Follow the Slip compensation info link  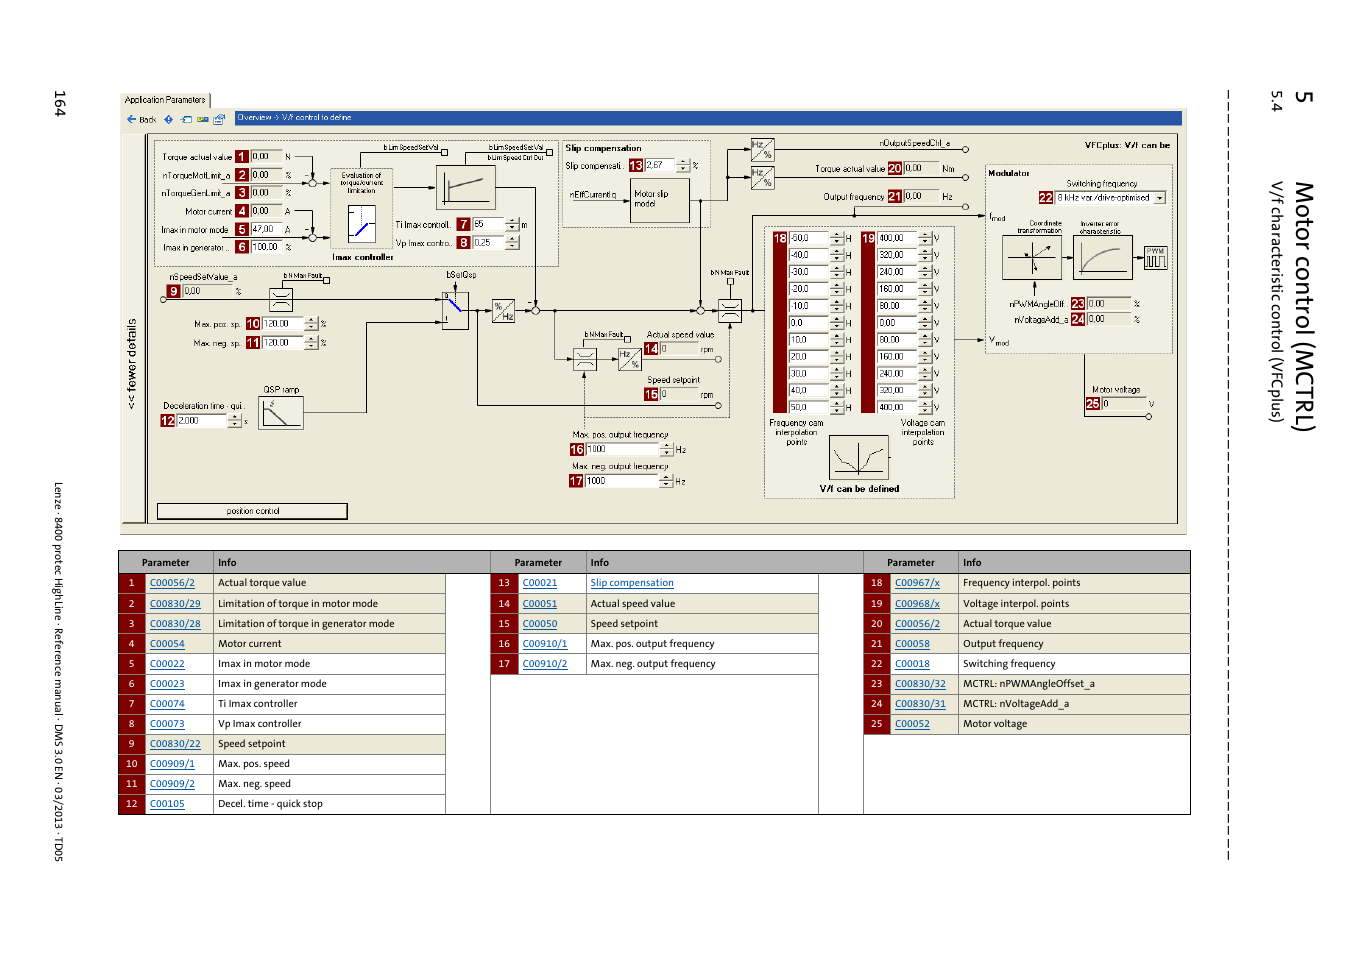coord(632,583)
